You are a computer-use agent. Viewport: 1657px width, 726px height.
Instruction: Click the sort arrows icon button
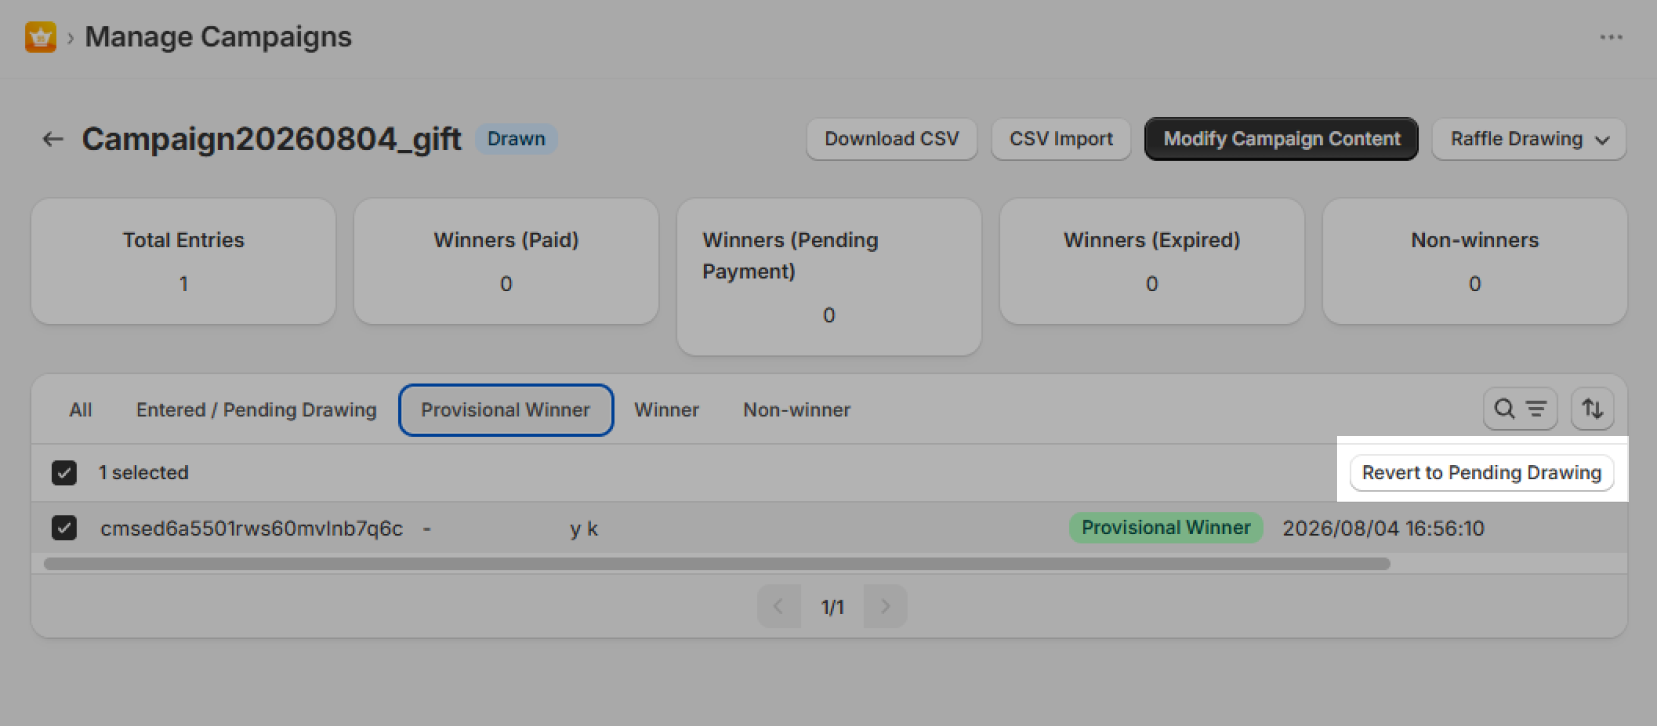tap(1592, 408)
